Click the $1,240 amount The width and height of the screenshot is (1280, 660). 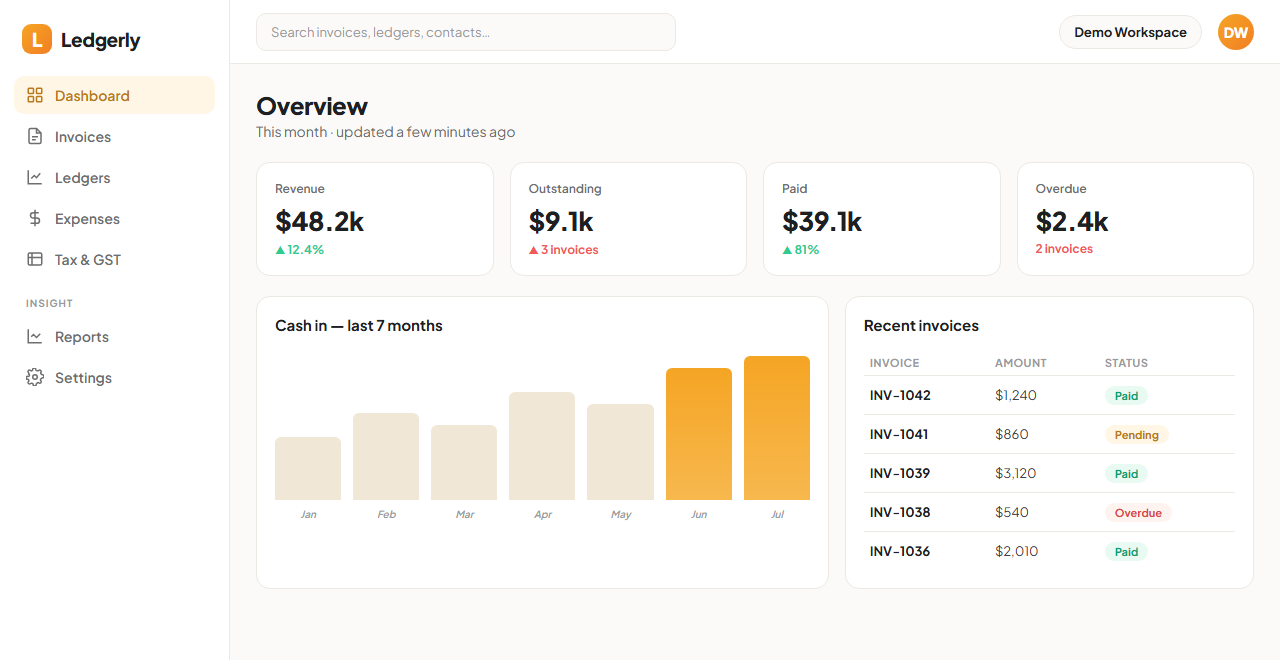1016,395
